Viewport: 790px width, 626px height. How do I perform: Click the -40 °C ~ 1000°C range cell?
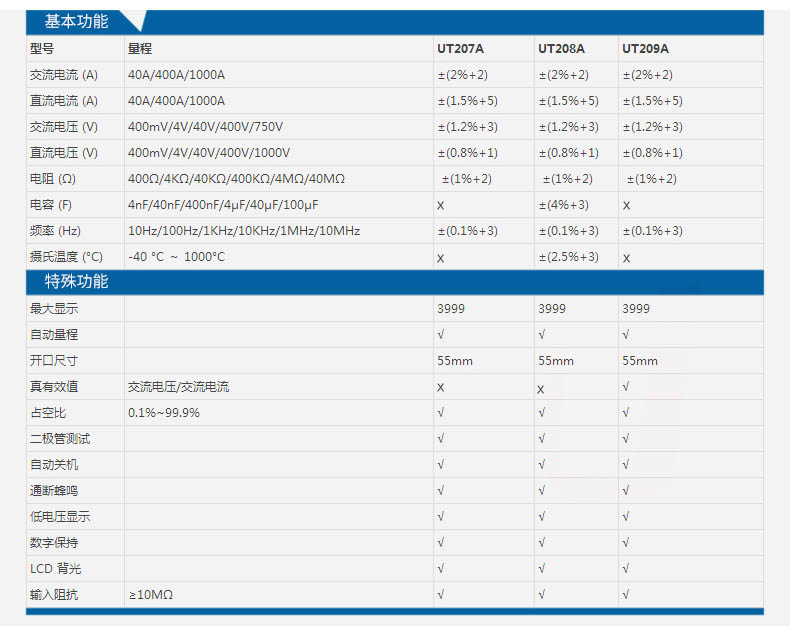pyautogui.click(x=176, y=257)
